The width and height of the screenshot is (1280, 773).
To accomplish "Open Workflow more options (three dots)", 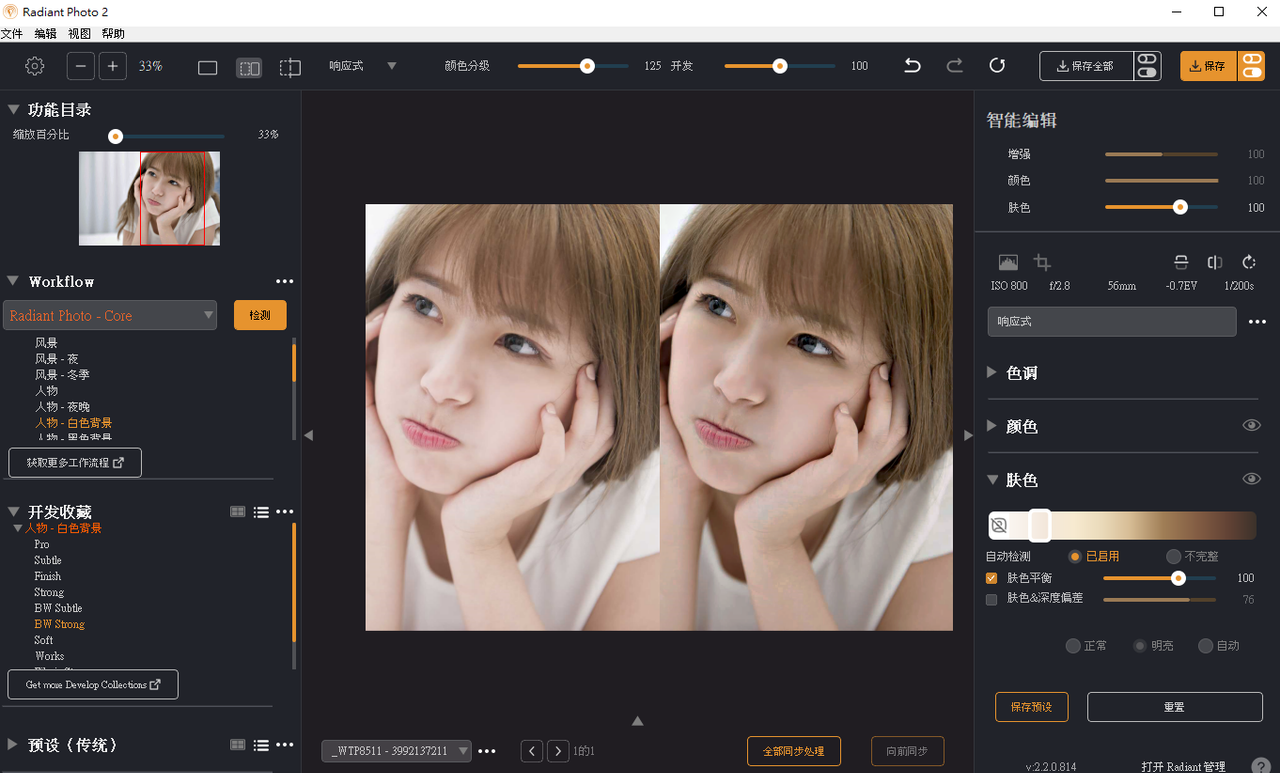I will point(285,282).
